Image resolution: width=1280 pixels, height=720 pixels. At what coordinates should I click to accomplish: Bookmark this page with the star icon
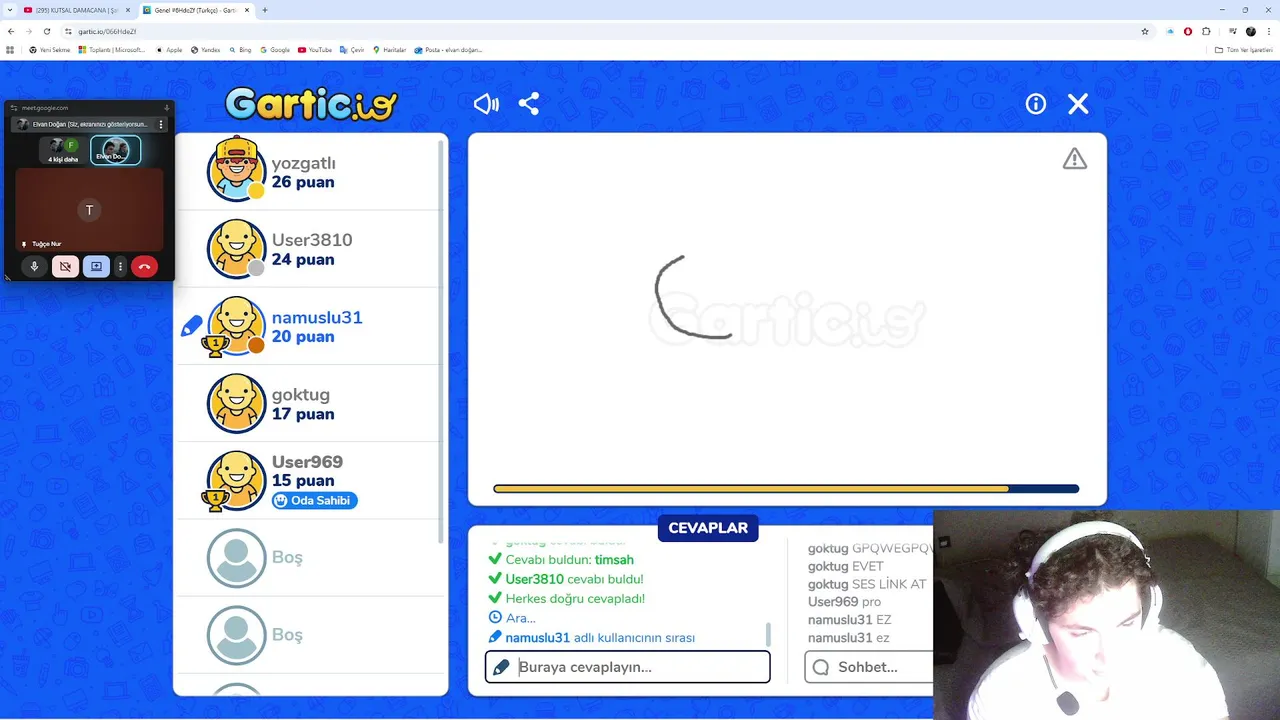pos(1145,31)
